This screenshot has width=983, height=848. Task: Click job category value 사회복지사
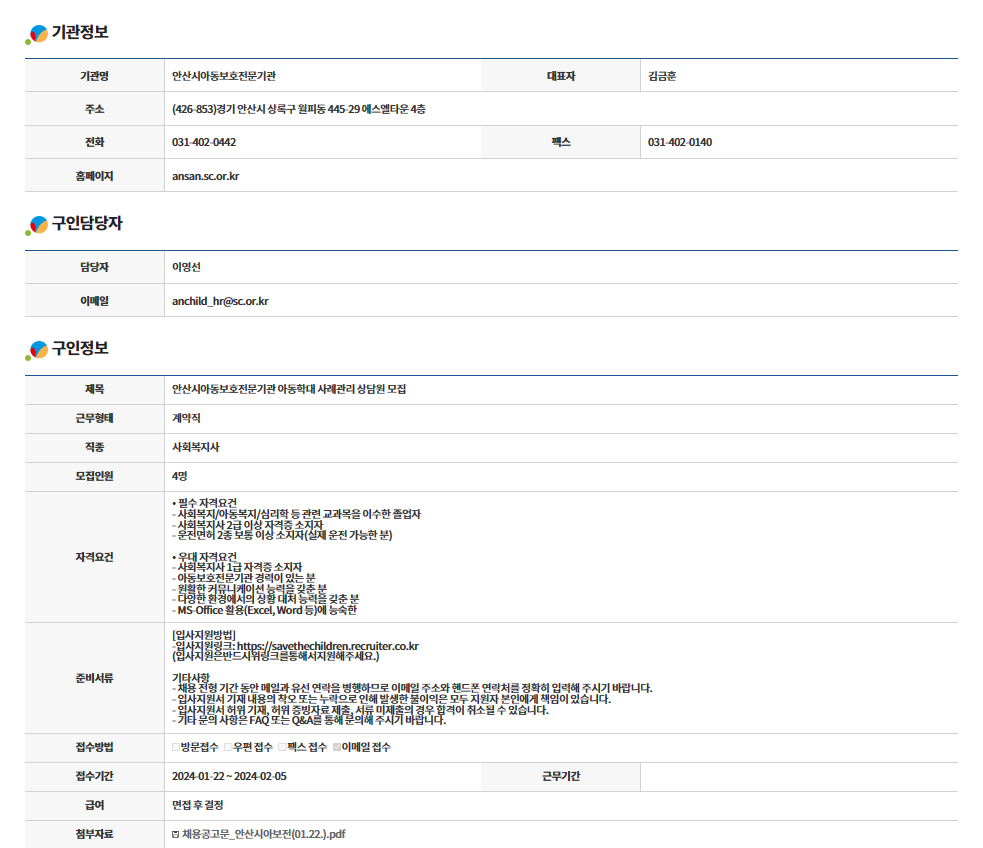(x=196, y=447)
